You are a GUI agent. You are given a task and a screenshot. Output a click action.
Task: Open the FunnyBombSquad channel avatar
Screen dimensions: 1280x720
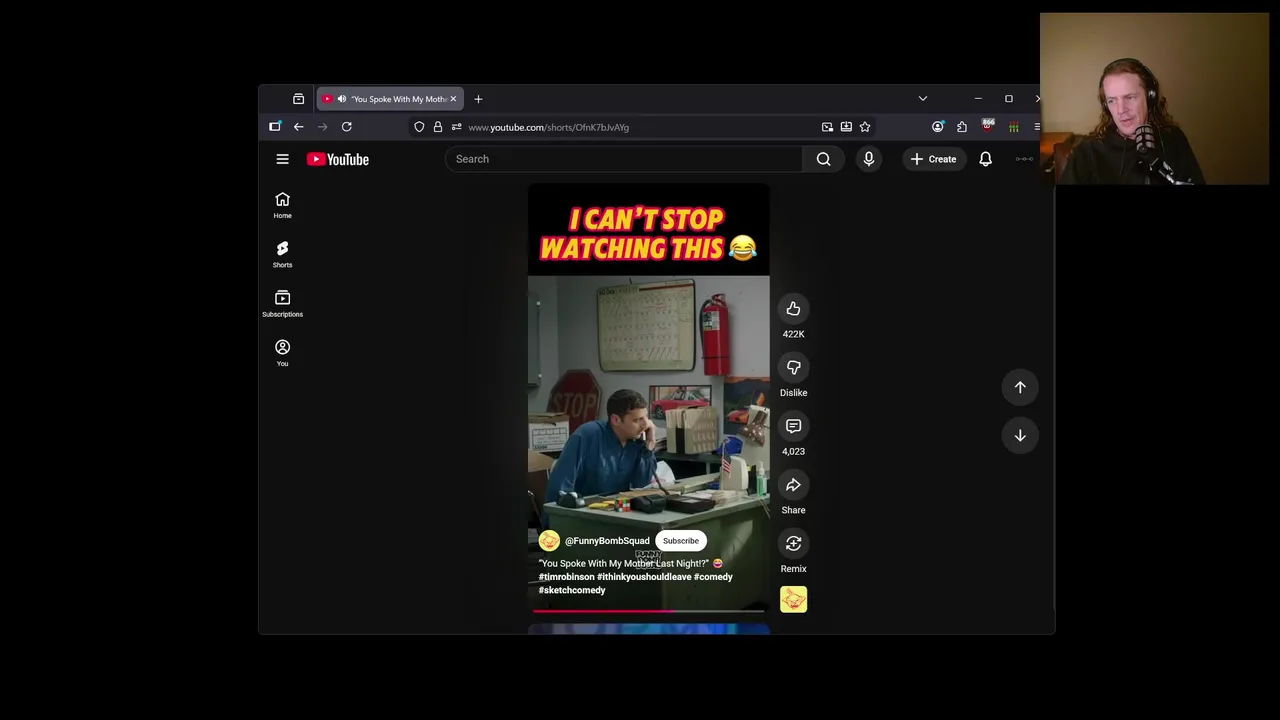(549, 541)
